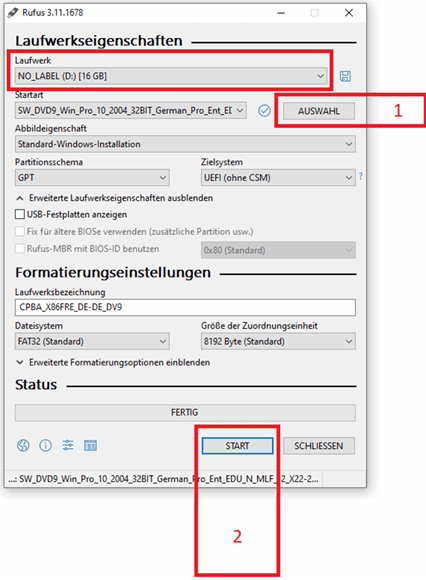426x580 pixels.
Task: Show the log window icon
Action: click(x=90, y=445)
